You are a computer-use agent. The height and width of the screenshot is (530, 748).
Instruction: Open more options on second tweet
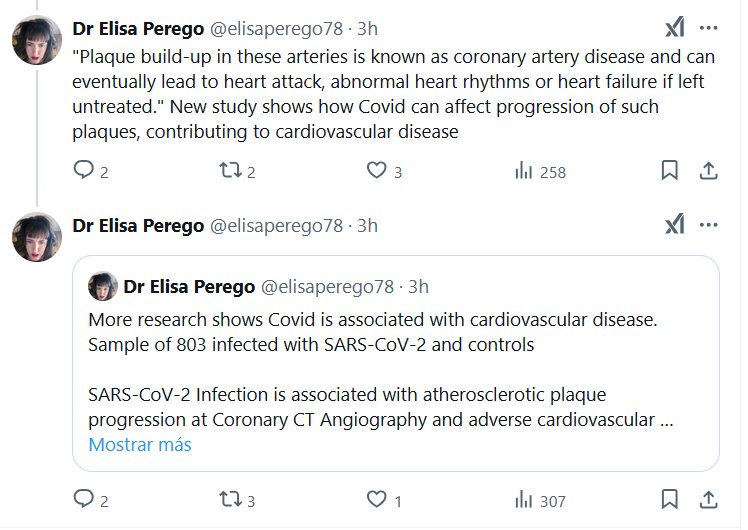tap(708, 225)
